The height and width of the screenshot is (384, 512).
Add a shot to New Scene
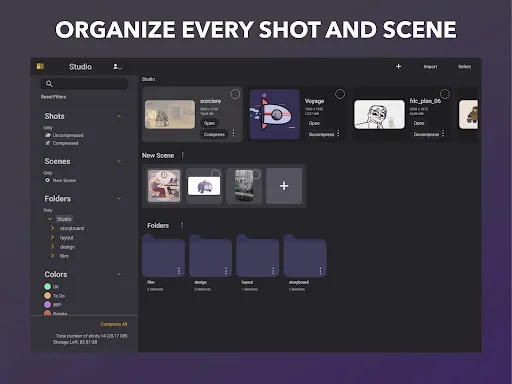284,186
